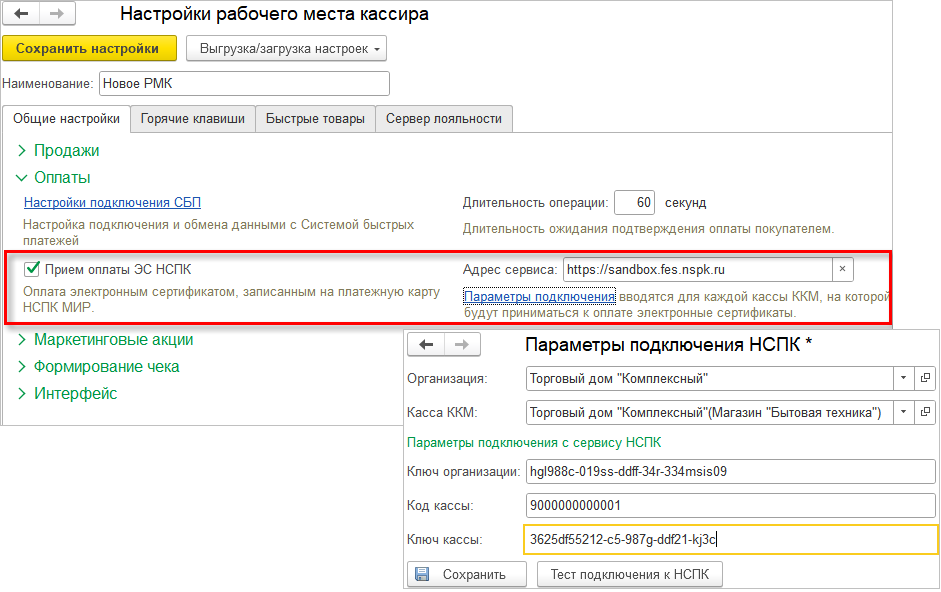941x592 pixels.
Task: Switch to the Горячие клавиши tab
Action: pyautogui.click(x=193, y=118)
